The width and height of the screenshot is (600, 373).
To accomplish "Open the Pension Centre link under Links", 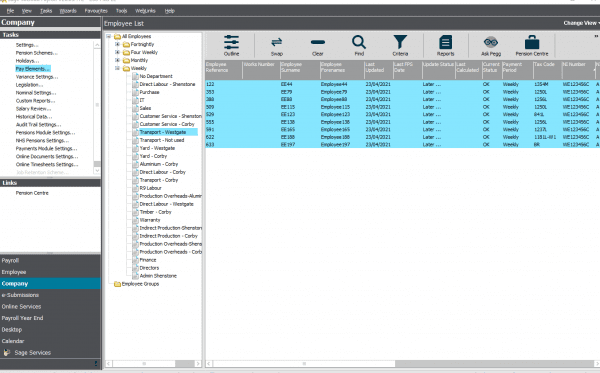I will [x=32, y=193].
